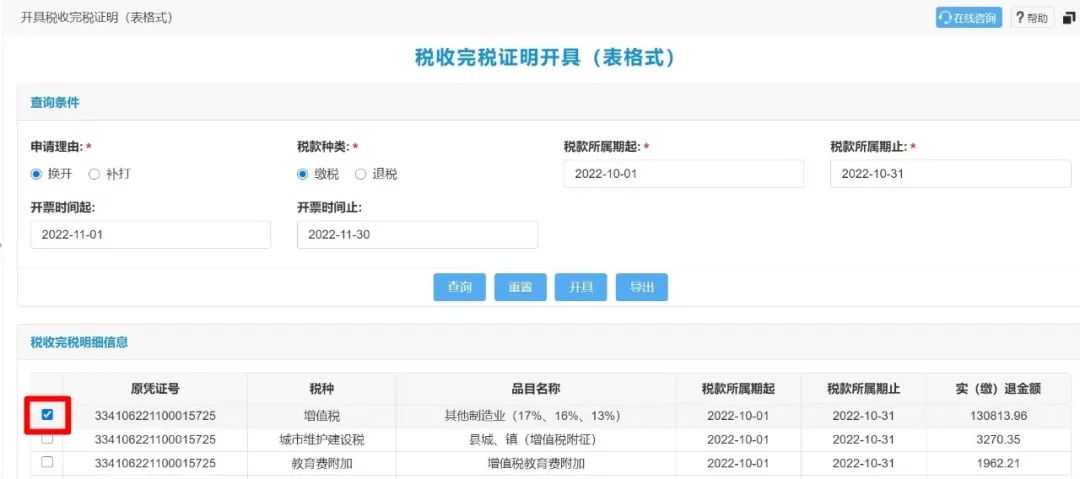This screenshot has height=479, width=1080.
Task: Check the 城市维护建设税 row checkbox
Action: coord(47,439)
